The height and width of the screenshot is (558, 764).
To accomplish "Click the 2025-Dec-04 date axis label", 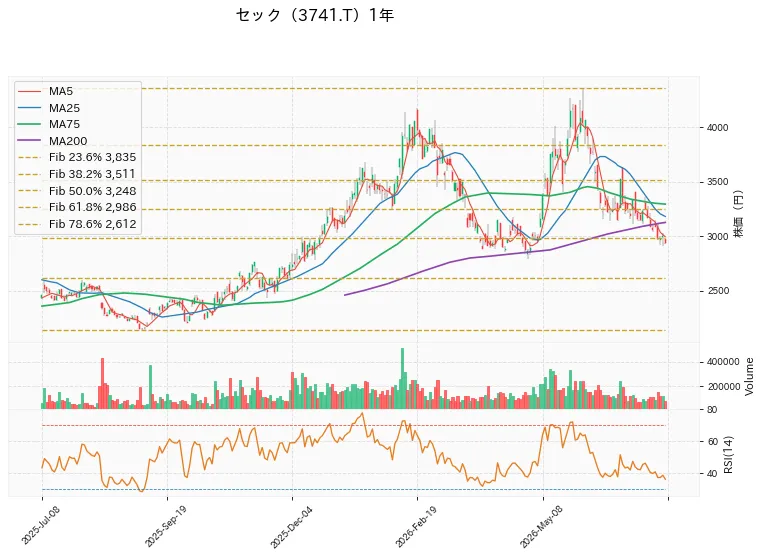I will (291, 526).
